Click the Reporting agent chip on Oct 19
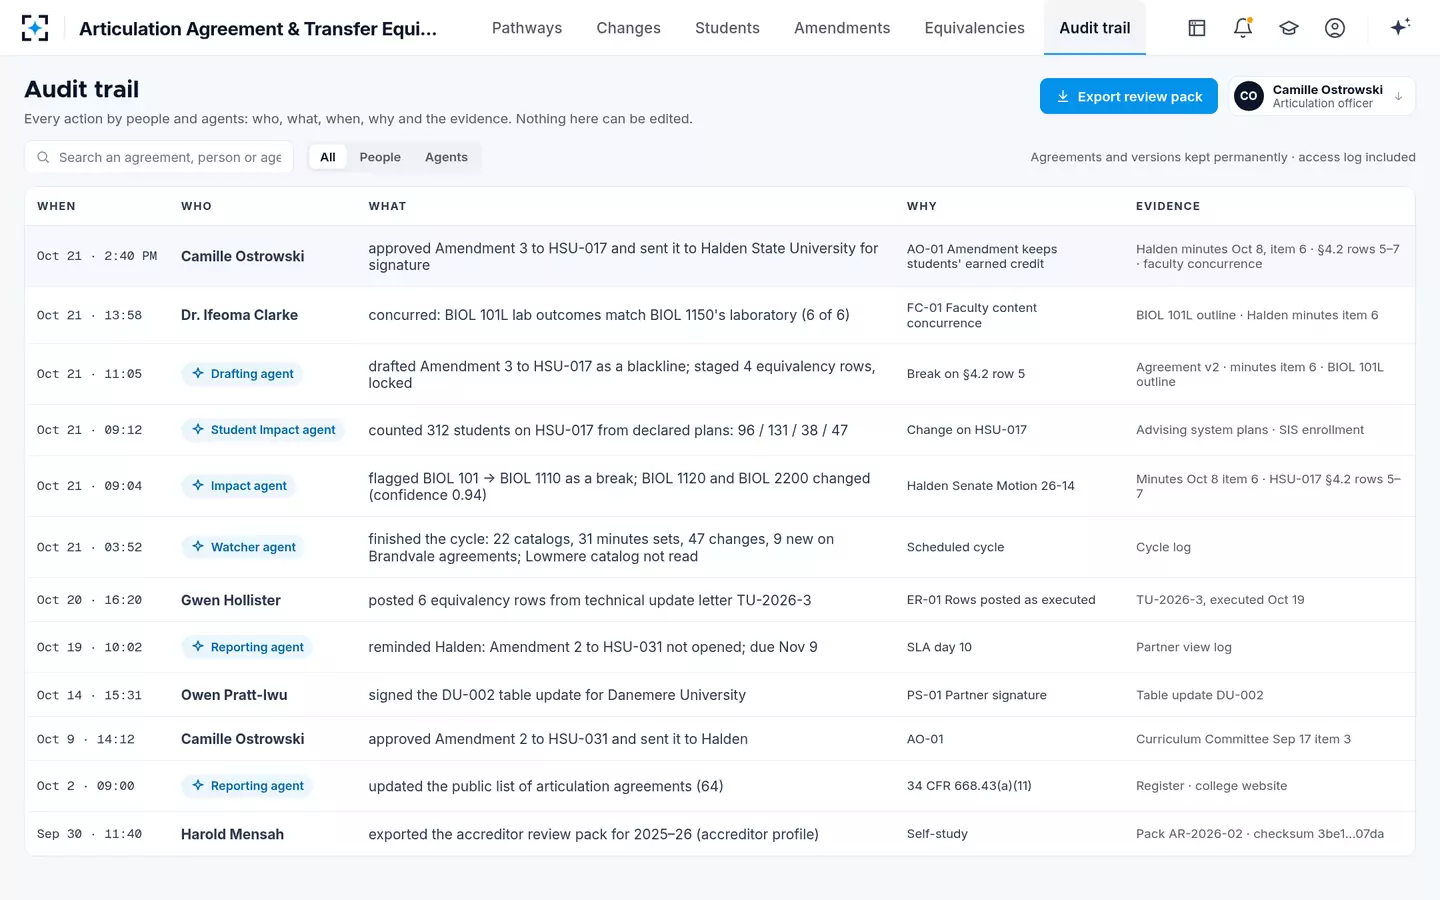Screen dimensions: 1440x900 [x=247, y=647]
